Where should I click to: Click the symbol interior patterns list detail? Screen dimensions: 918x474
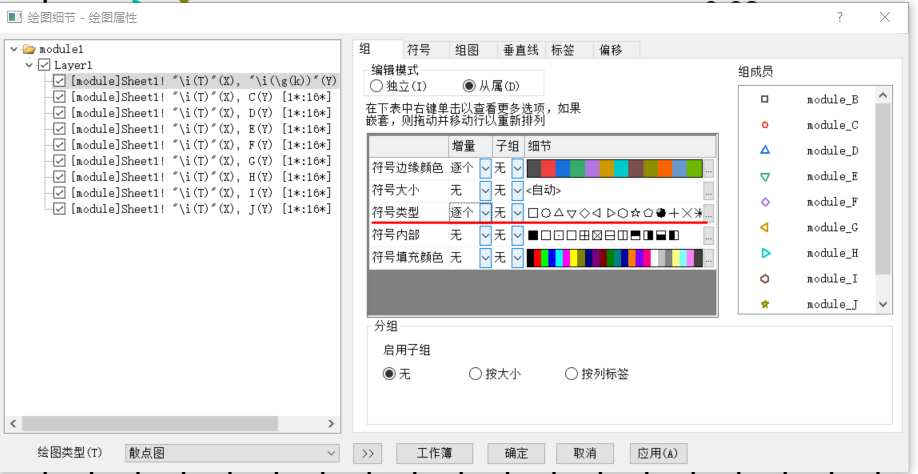click(604, 235)
